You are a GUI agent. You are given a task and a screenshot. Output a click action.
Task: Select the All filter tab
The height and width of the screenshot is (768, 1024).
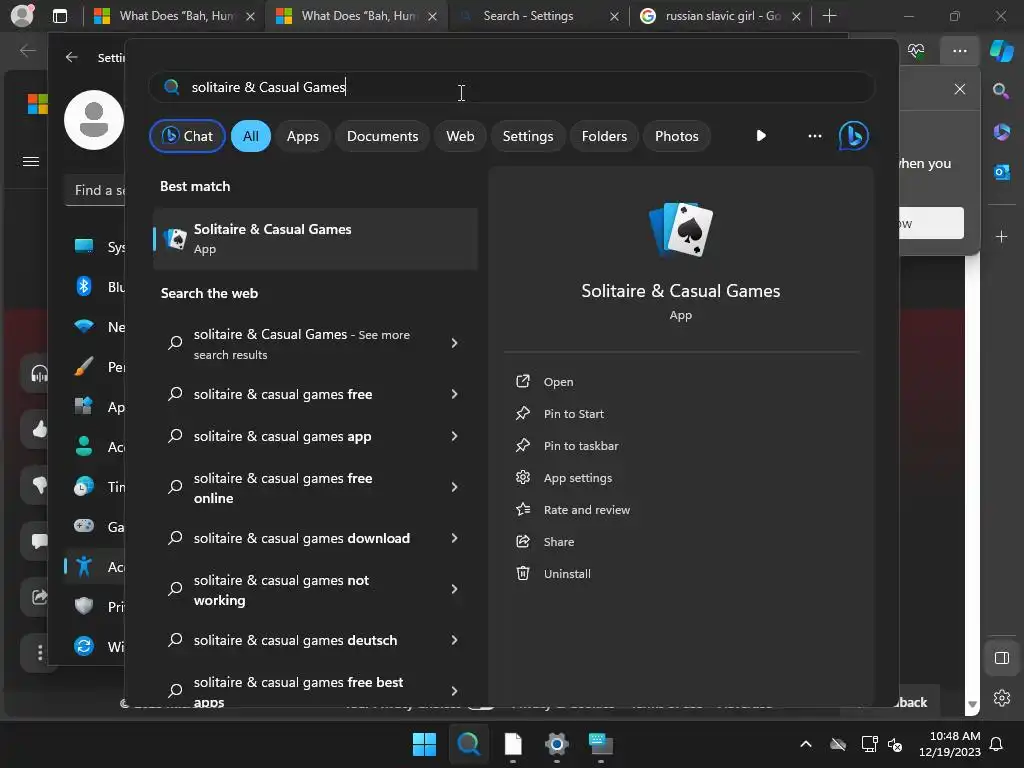[251, 136]
